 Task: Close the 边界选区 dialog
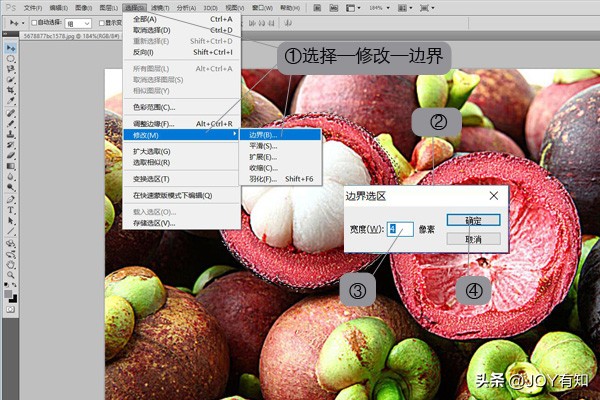tap(494, 196)
